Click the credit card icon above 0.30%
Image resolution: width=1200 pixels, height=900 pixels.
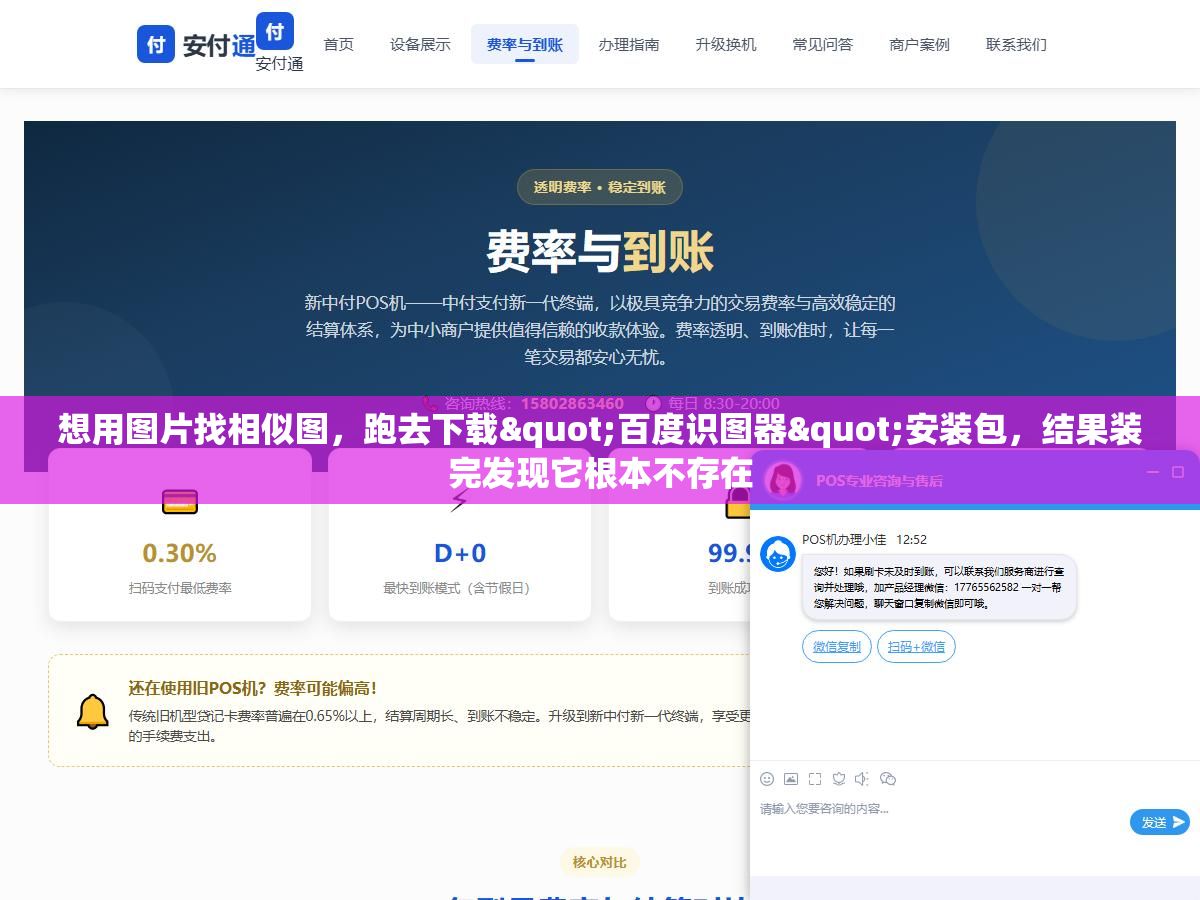180,501
